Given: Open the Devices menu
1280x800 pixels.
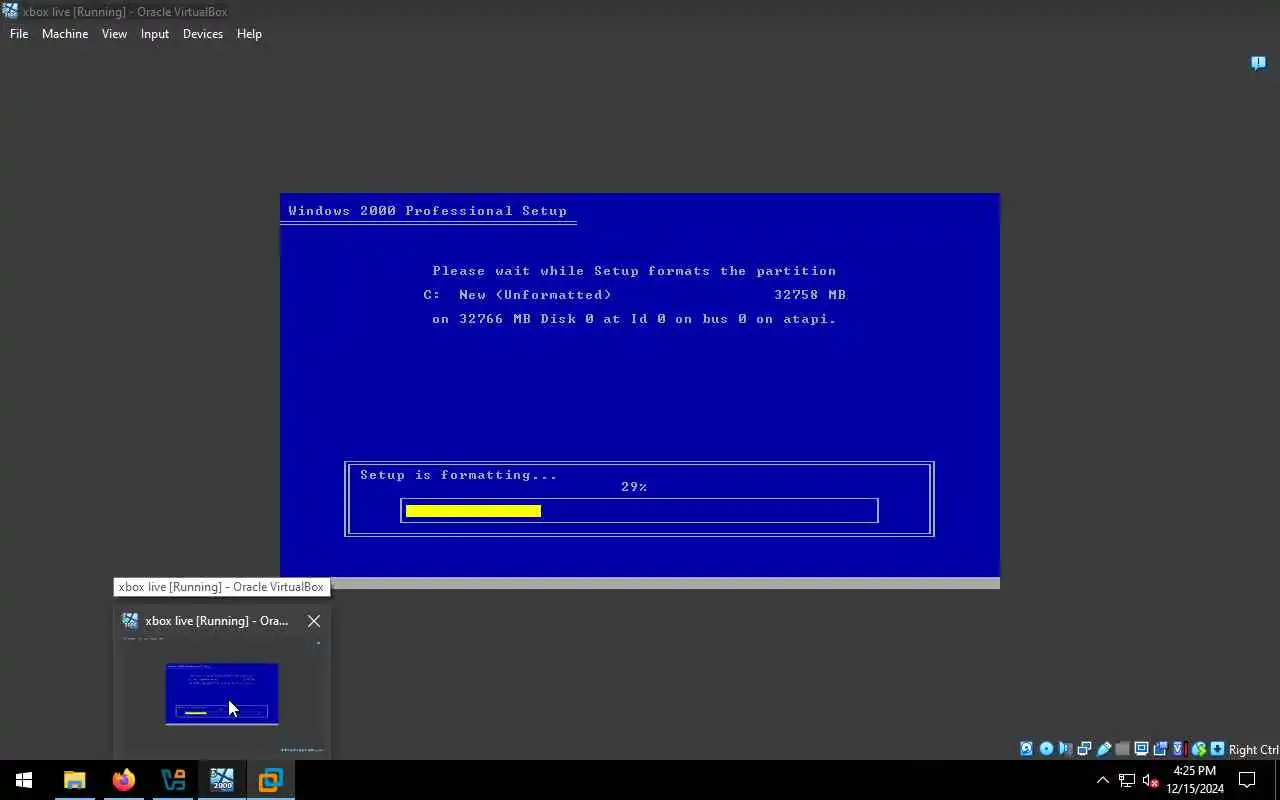Looking at the screenshot, I should pos(203,34).
